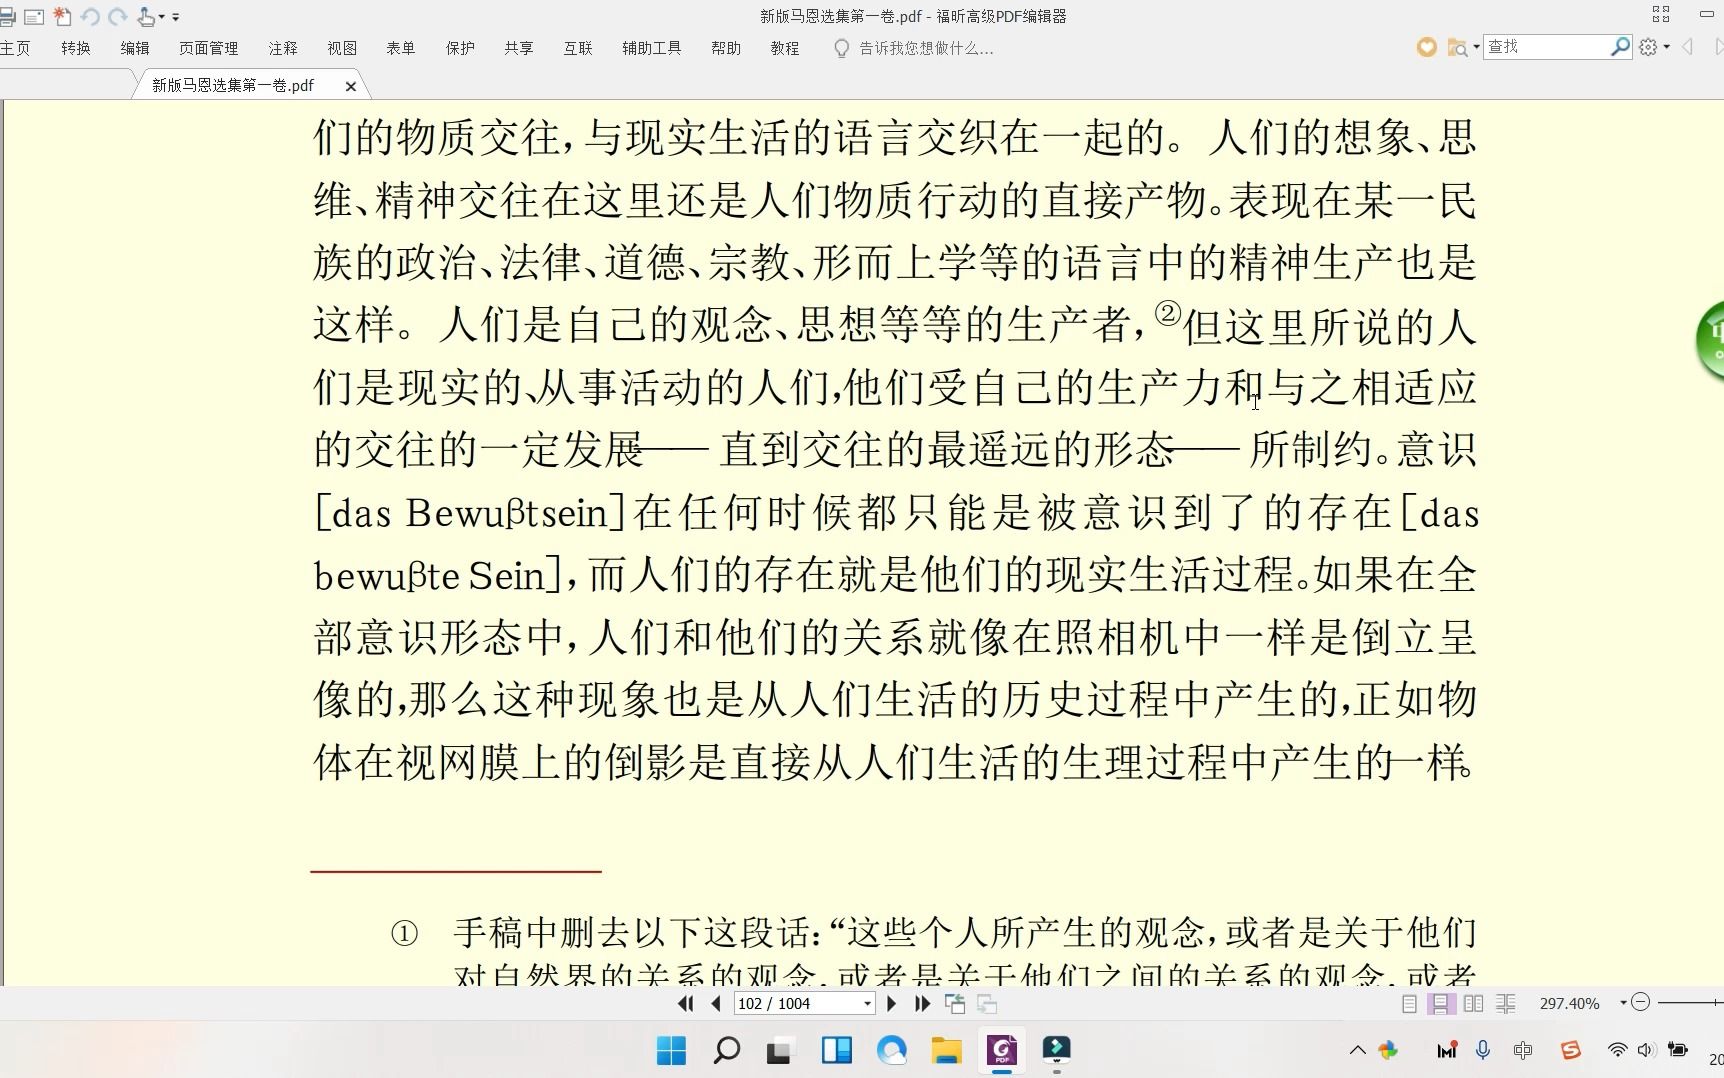The width and height of the screenshot is (1724, 1078).
Task: Open the 表单 ribbon tab
Action: coord(401,48)
